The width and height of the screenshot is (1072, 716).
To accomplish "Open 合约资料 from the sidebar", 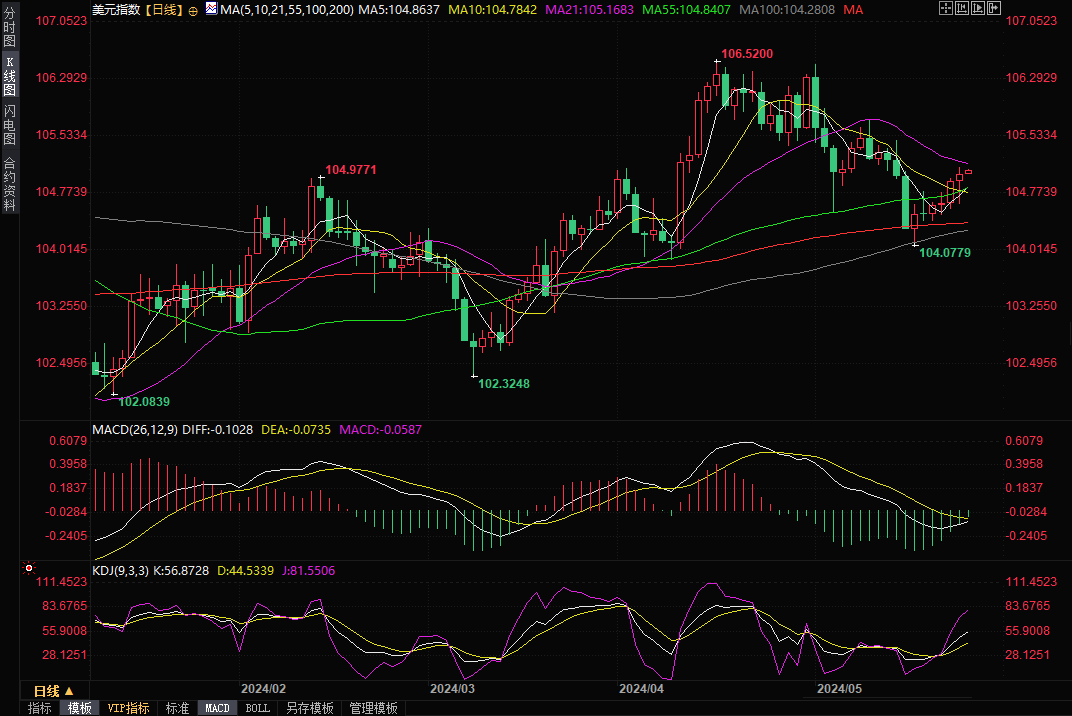I will [x=9, y=184].
